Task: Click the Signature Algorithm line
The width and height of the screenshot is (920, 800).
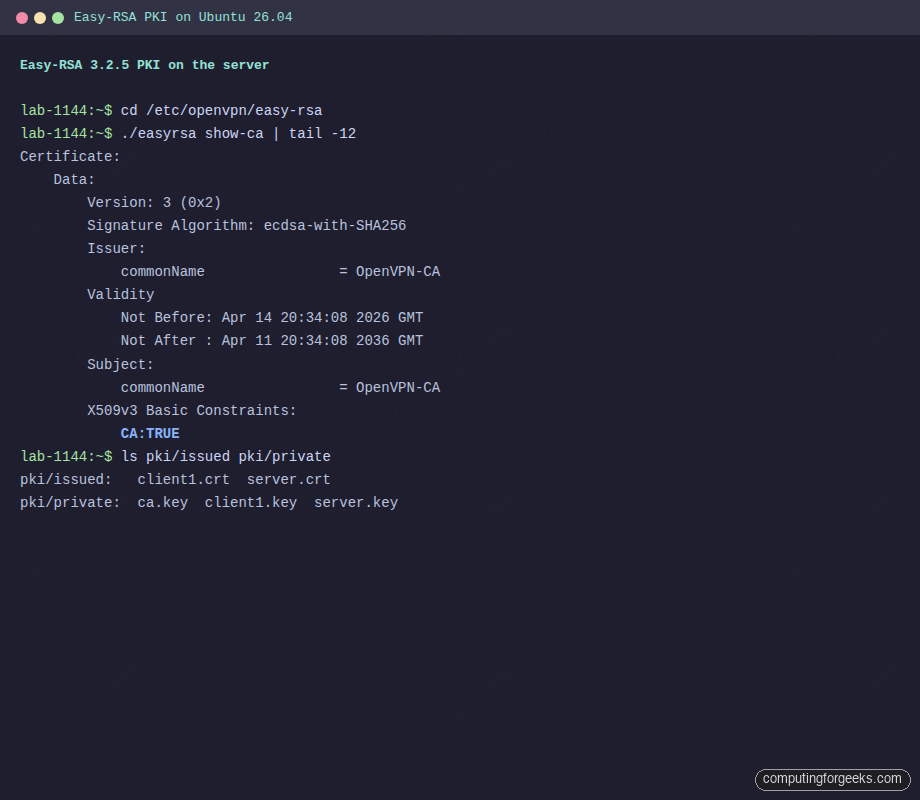Action: 246,225
